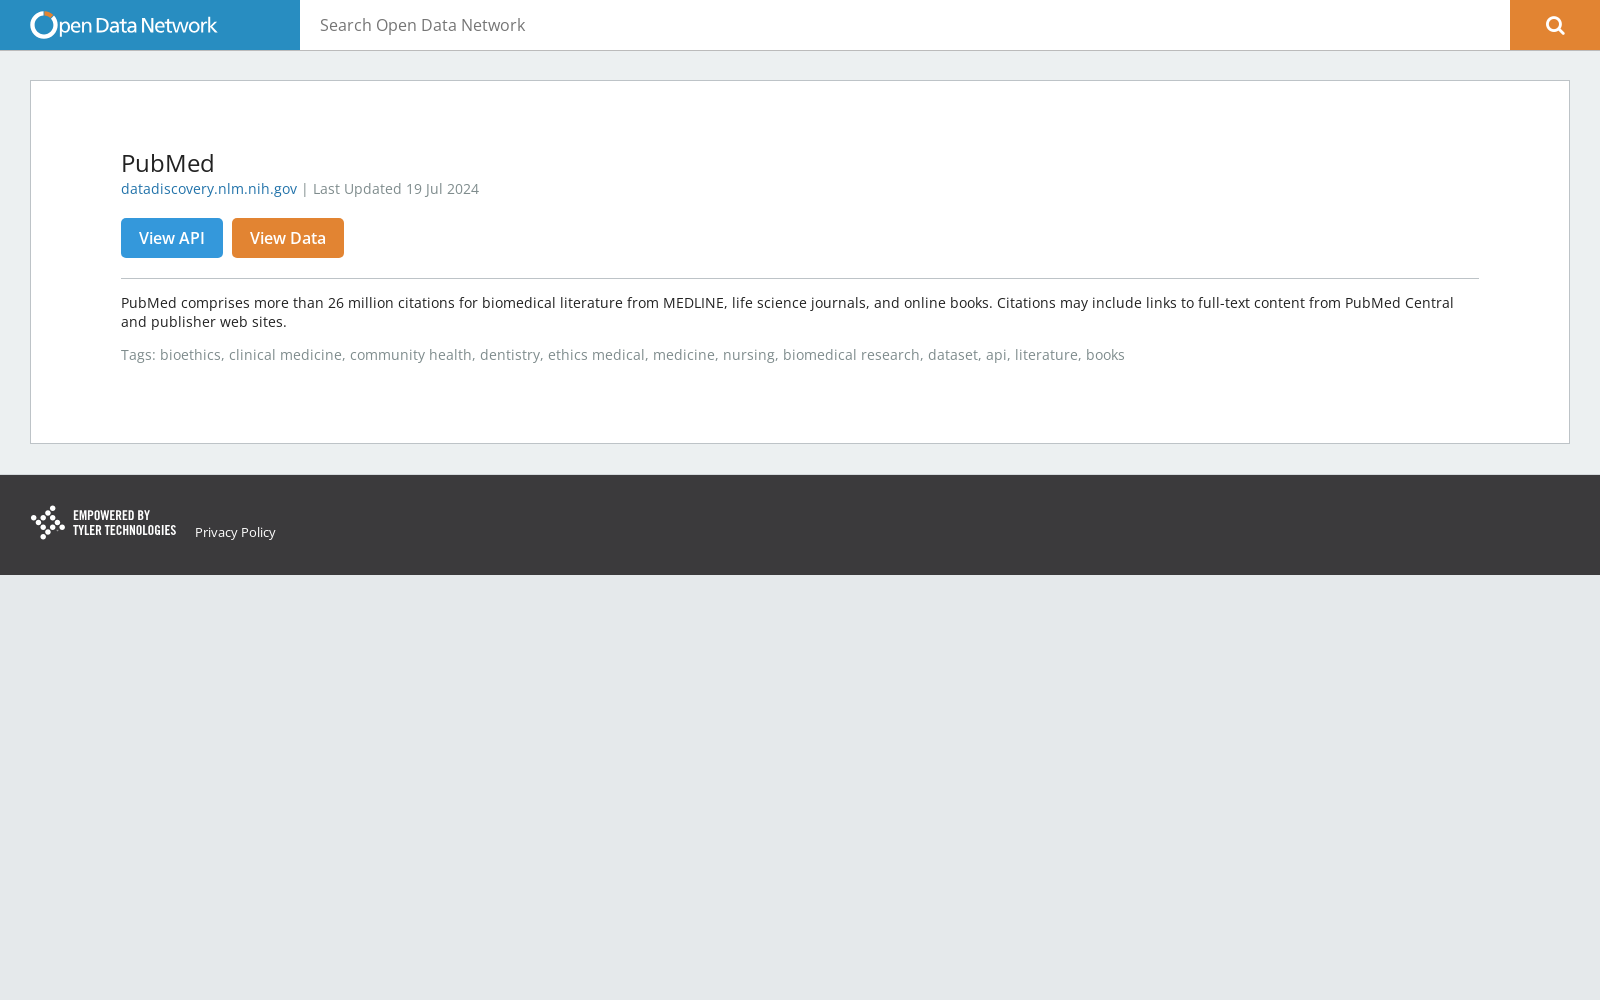The width and height of the screenshot is (1600, 1000).
Task: Click the Open Data Network logo
Action: pos(123,25)
